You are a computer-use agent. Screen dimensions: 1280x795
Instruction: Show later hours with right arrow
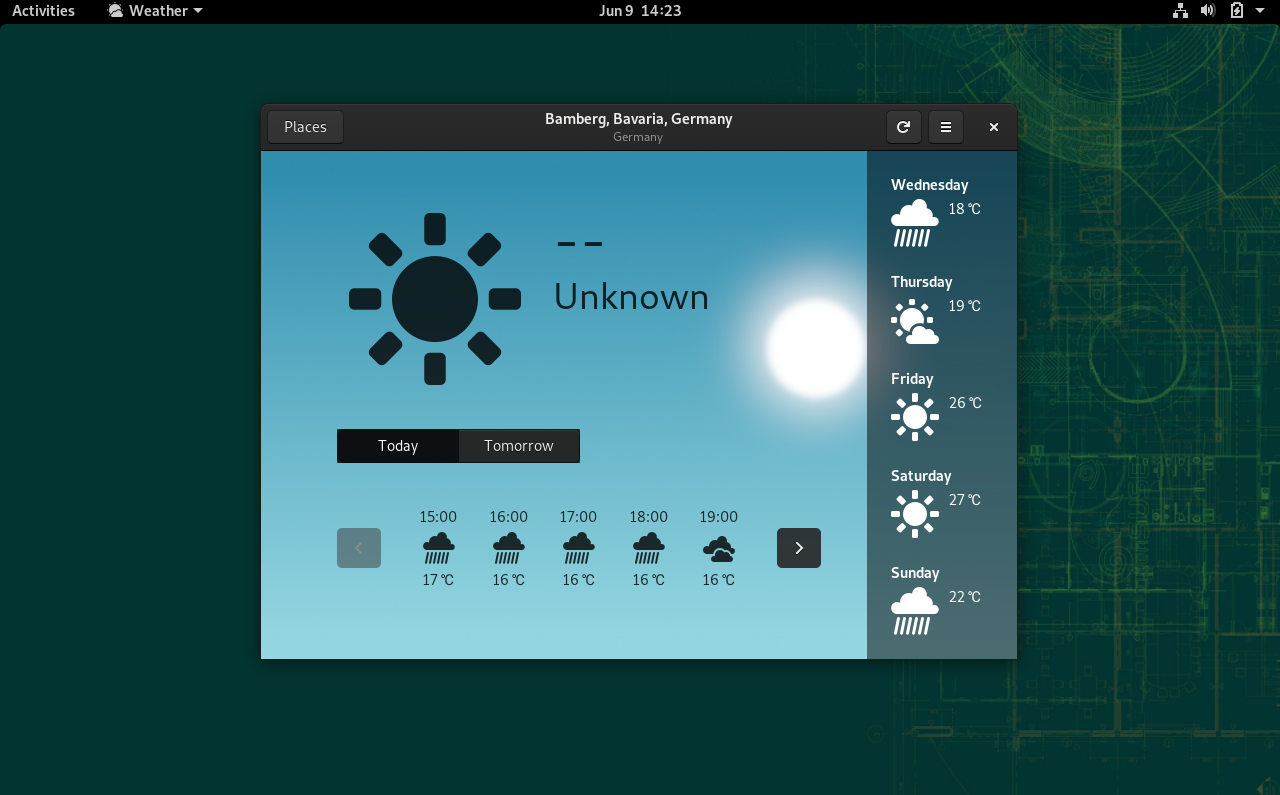coord(798,548)
